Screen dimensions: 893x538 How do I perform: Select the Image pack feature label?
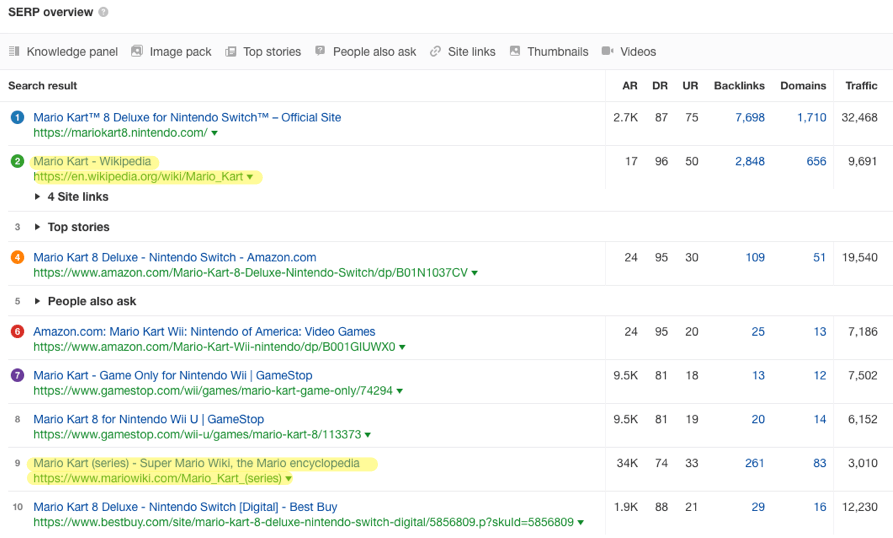[x=181, y=52]
